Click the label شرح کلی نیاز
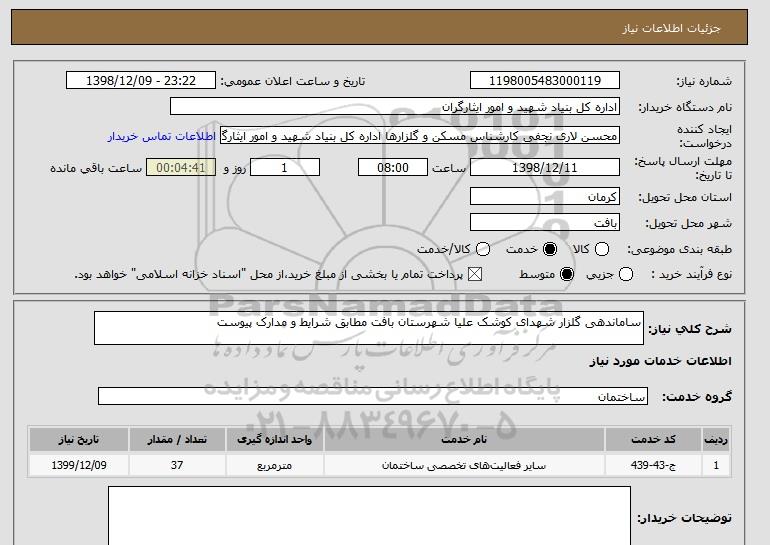This screenshot has height=545, width=770. 690,329
